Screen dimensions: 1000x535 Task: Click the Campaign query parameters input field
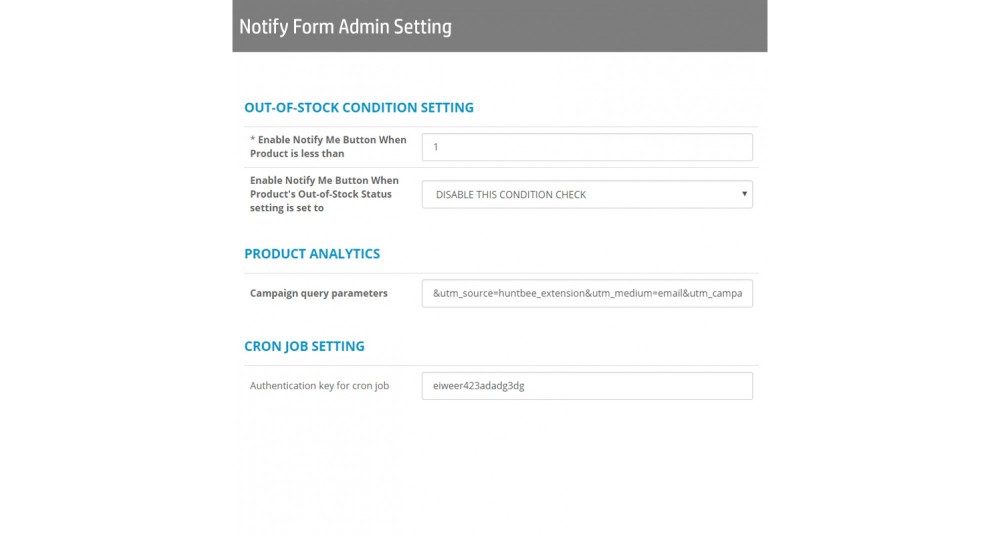[587, 293]
